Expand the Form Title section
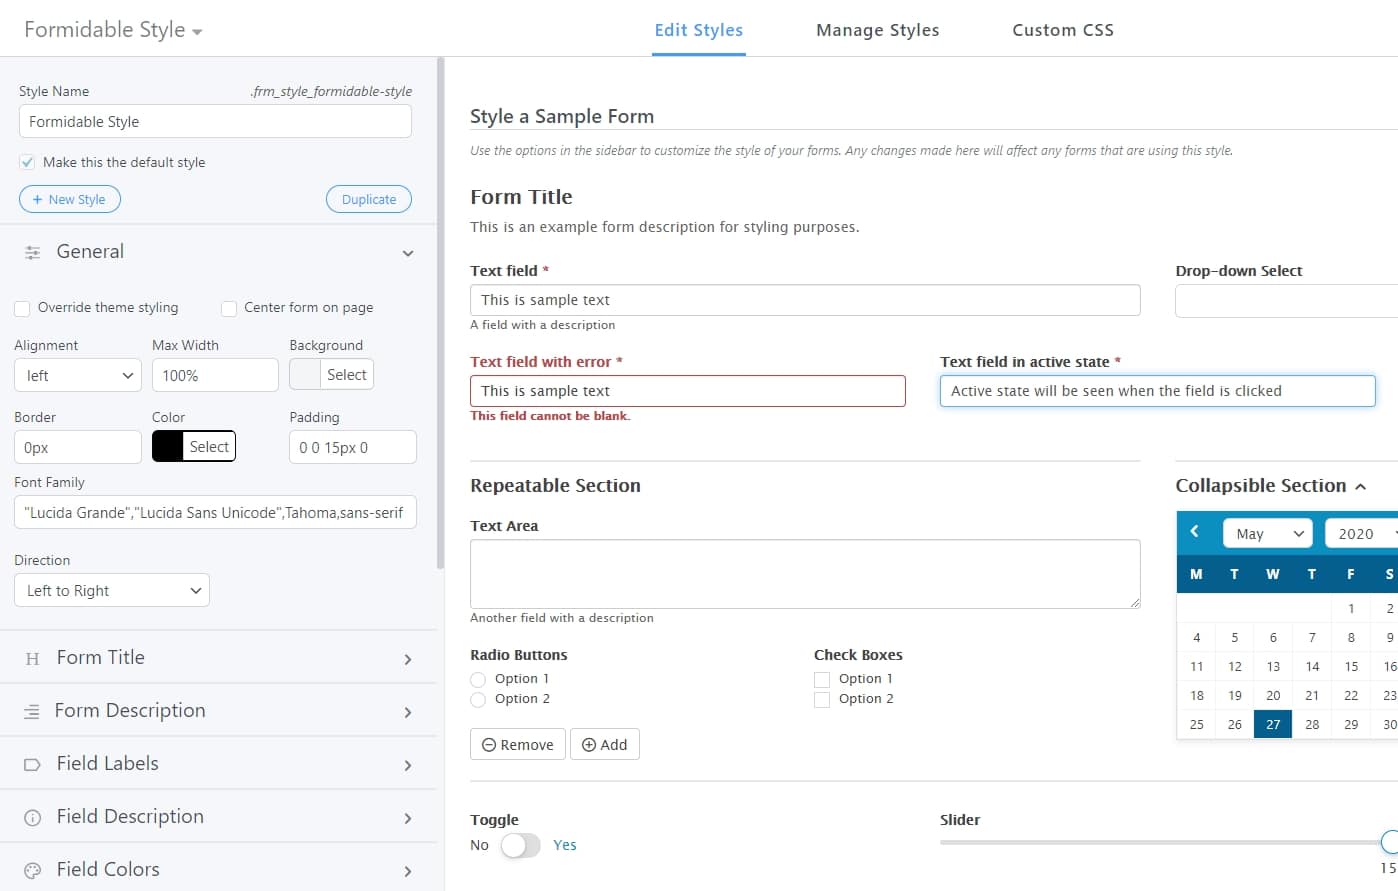 tap(408, 660)
